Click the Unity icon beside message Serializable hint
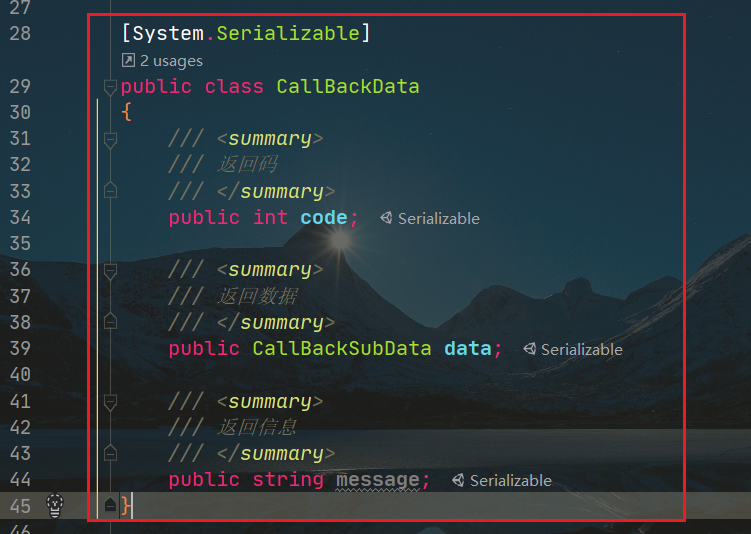The height and width of the screenshot is (534, 751). click(x=458, y=480)
